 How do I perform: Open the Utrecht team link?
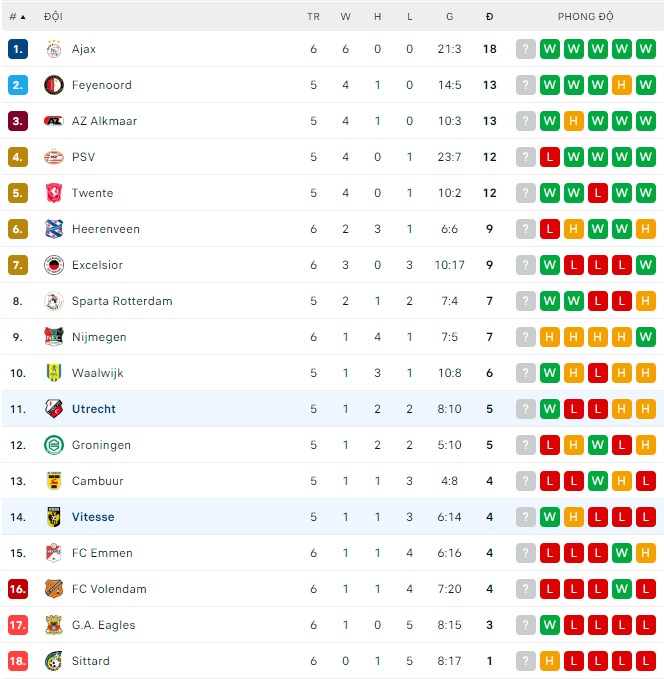click(x=94, y=409)
